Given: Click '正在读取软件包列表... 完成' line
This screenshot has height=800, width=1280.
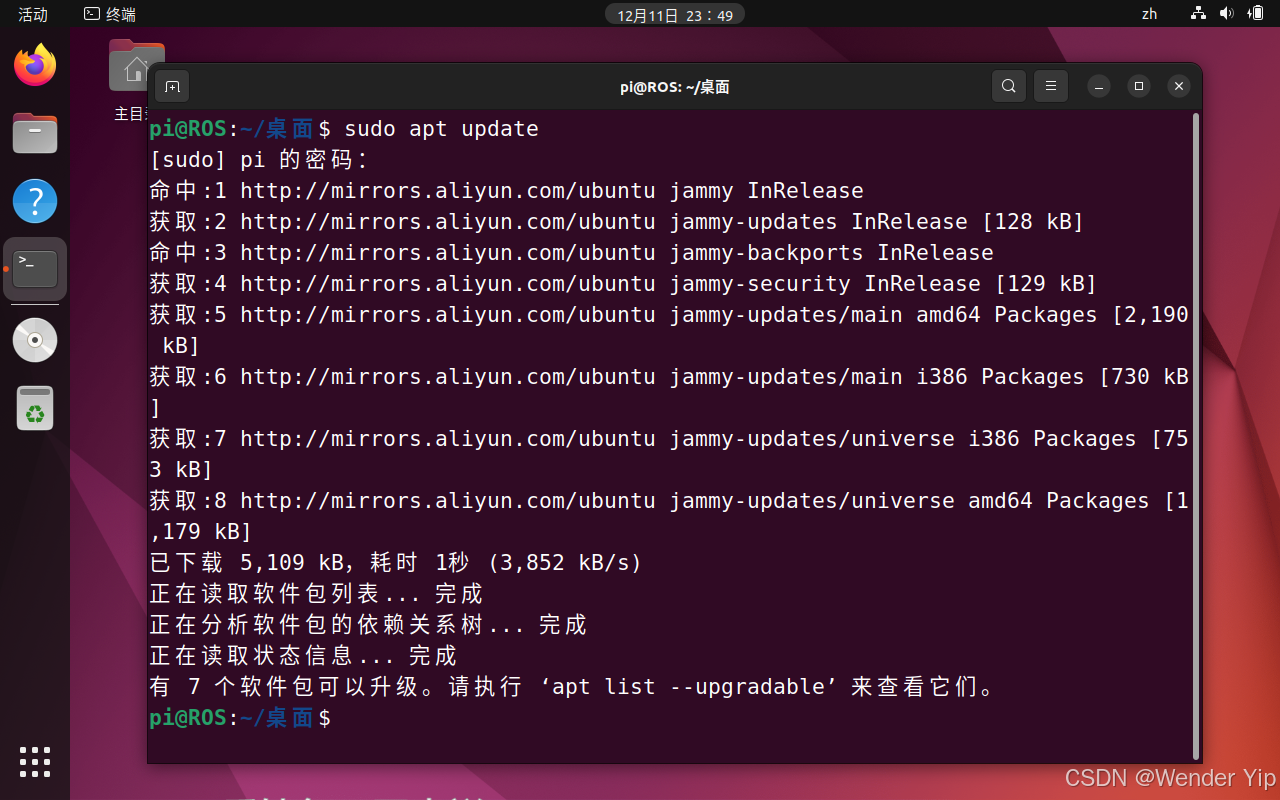Looking at the screenshot, I should (316, 594).
